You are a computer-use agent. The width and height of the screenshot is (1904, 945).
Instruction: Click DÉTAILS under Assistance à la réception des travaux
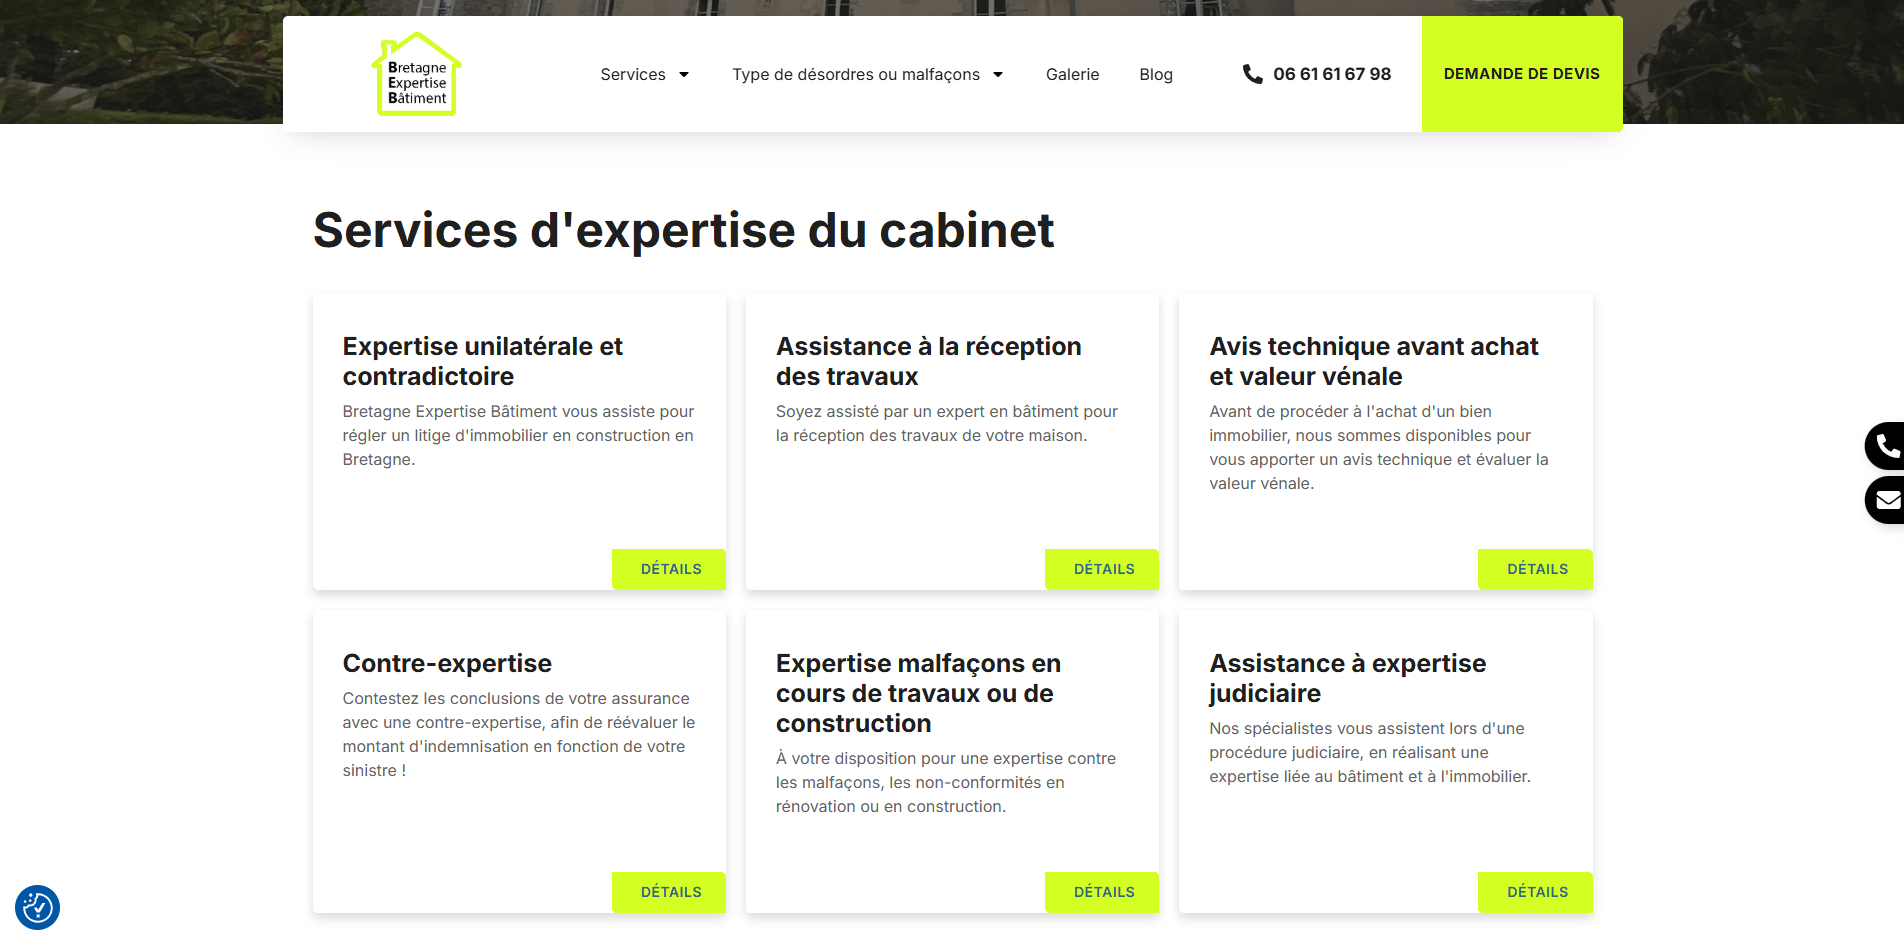point(1101,569)
